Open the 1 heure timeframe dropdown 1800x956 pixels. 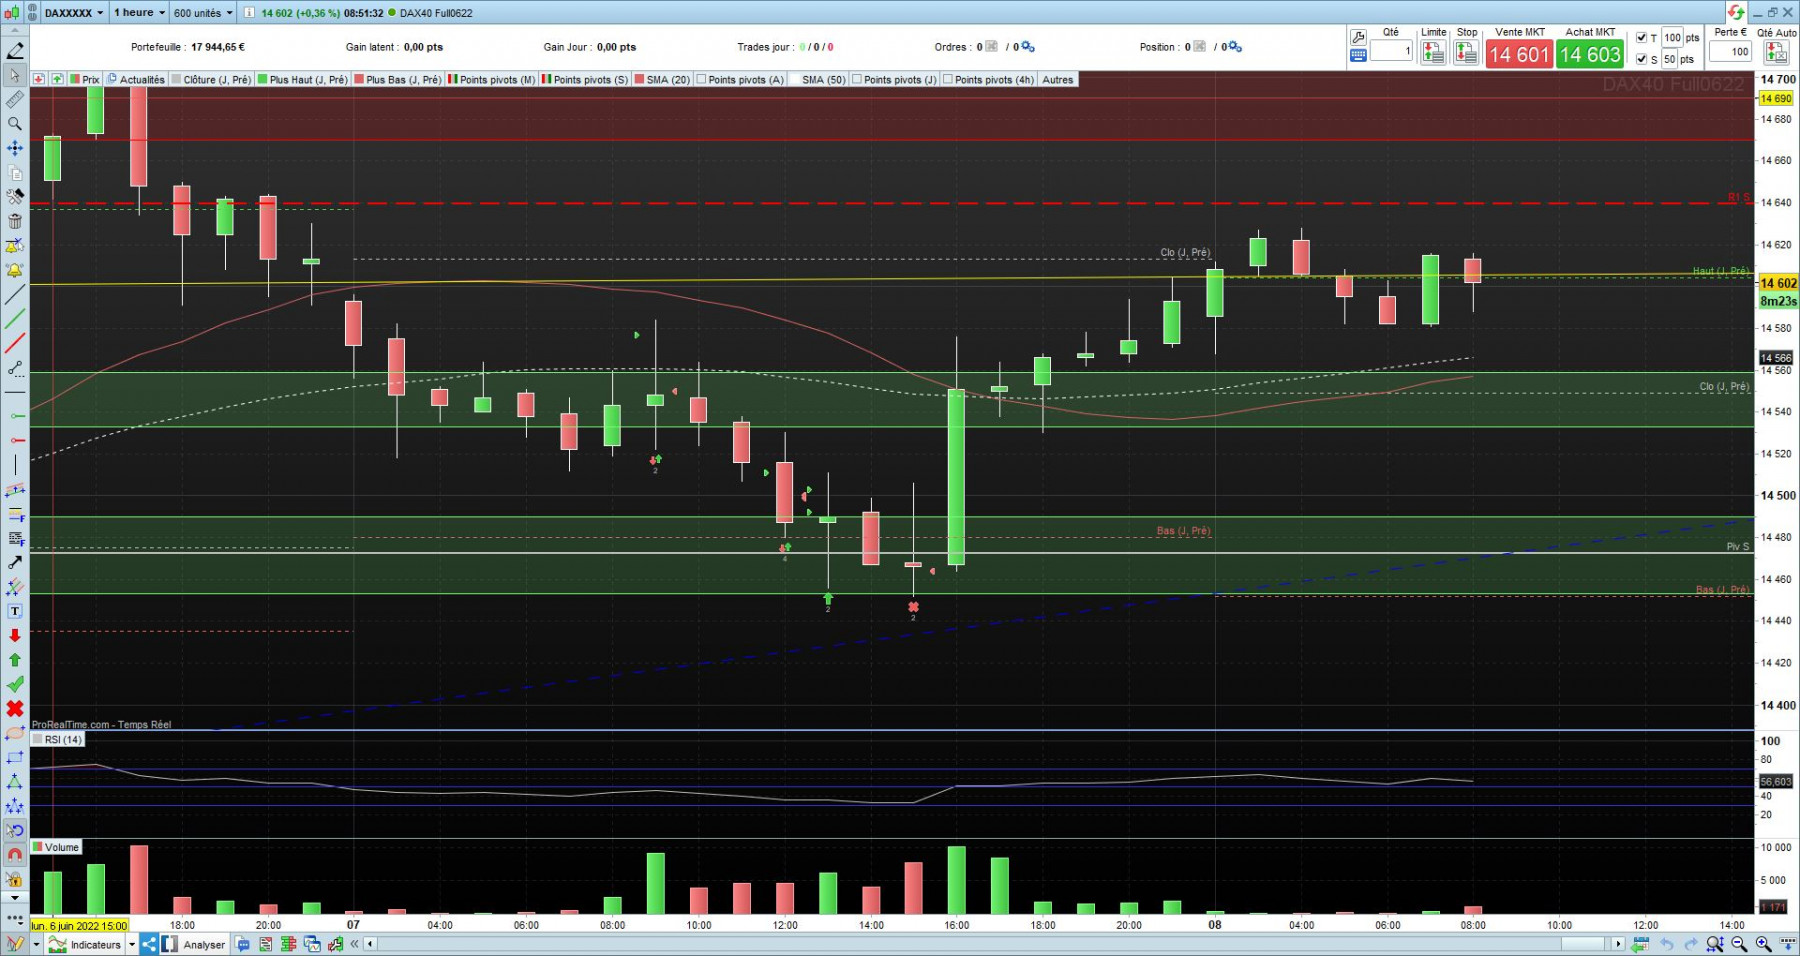[x=139, y=13]
